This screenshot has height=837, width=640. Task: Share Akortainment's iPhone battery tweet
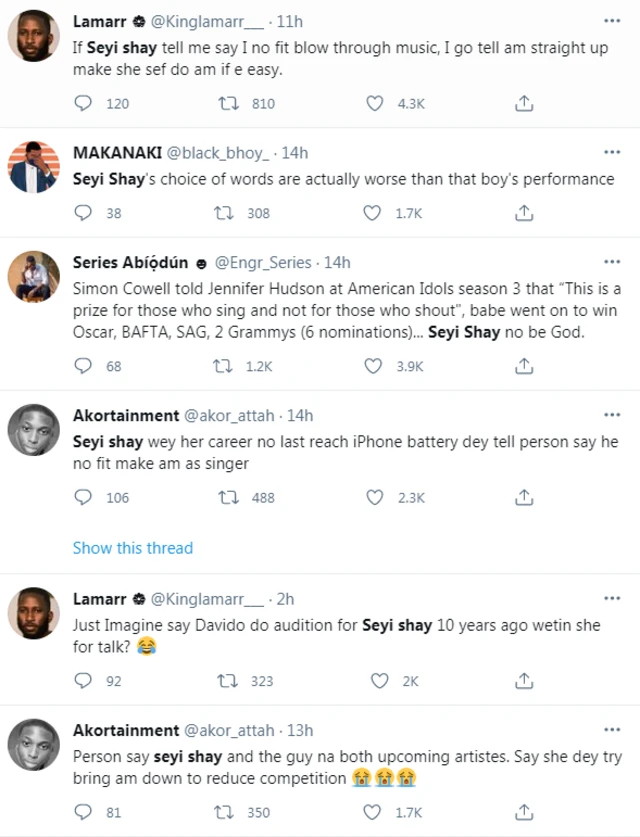[523, 497]
